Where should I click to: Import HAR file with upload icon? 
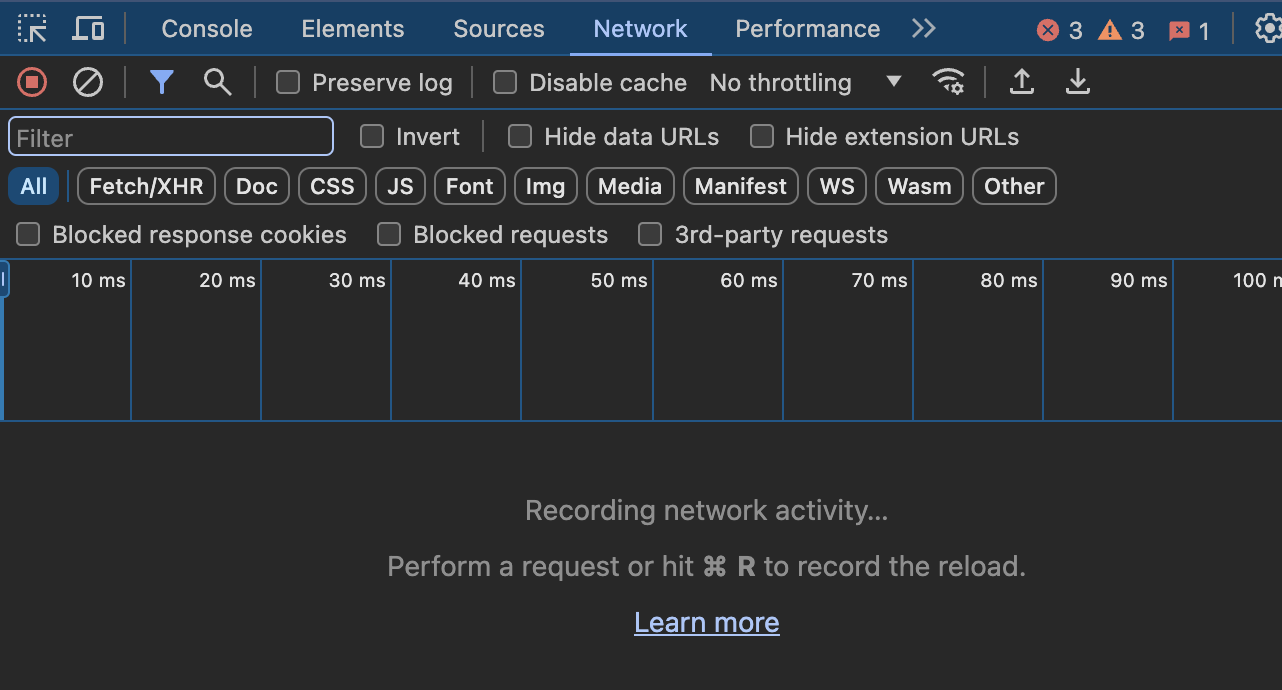(1021, 82)
